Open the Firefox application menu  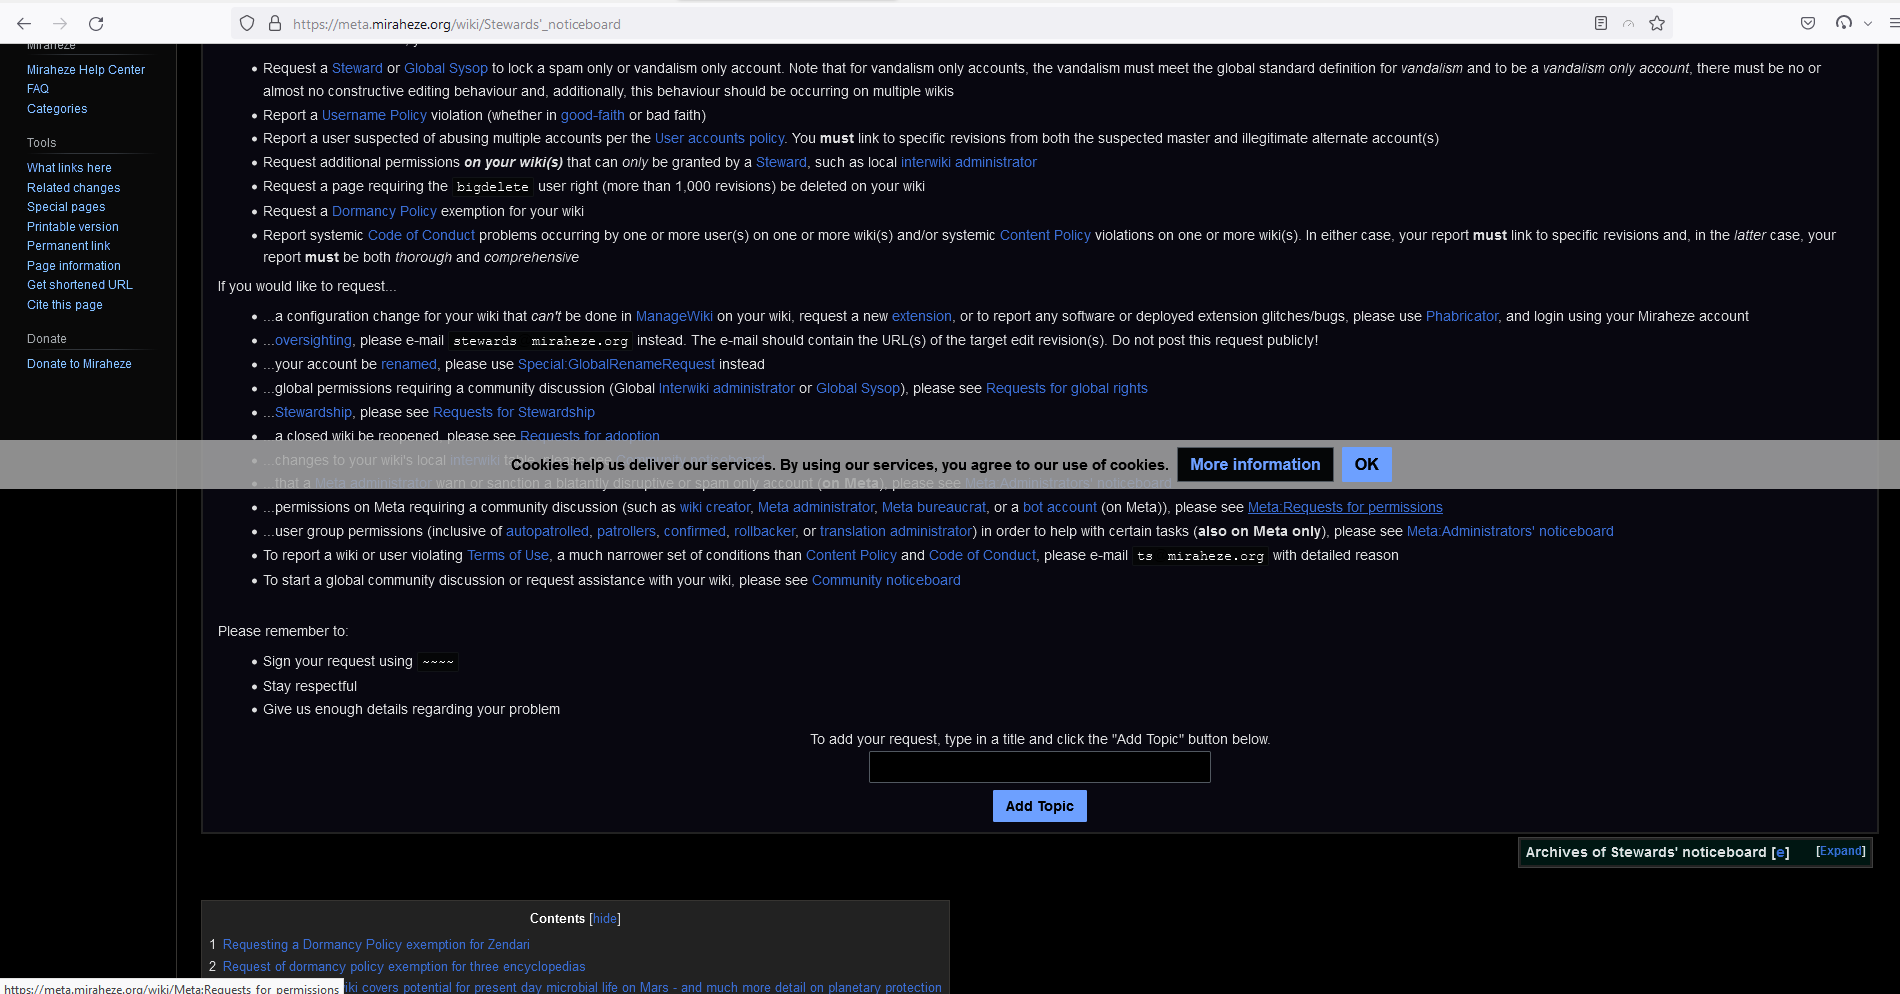(1893, 23)
